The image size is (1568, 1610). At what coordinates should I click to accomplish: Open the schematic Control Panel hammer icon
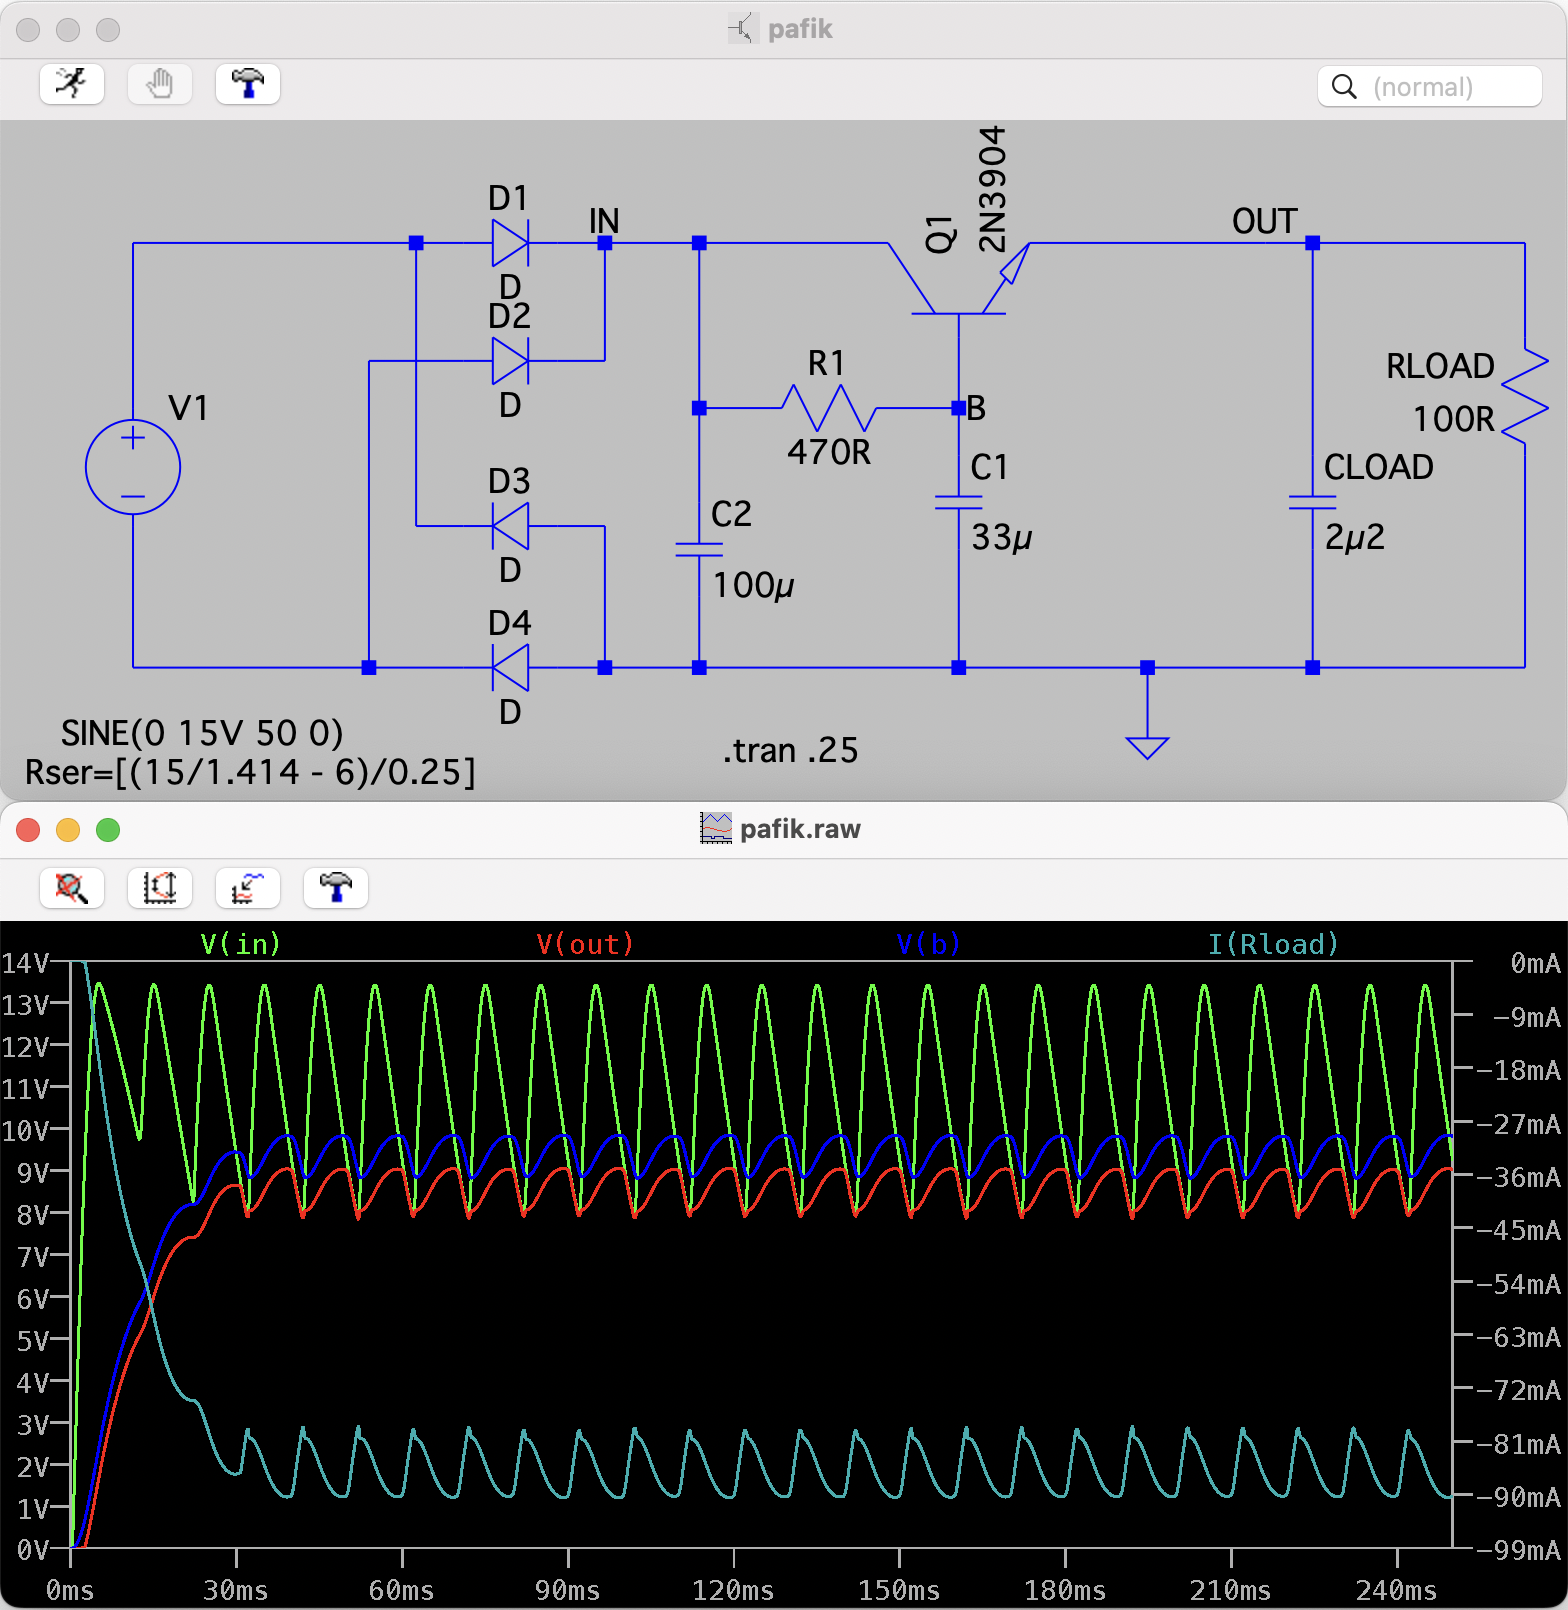pyautogui.click(x=248, y=84)
